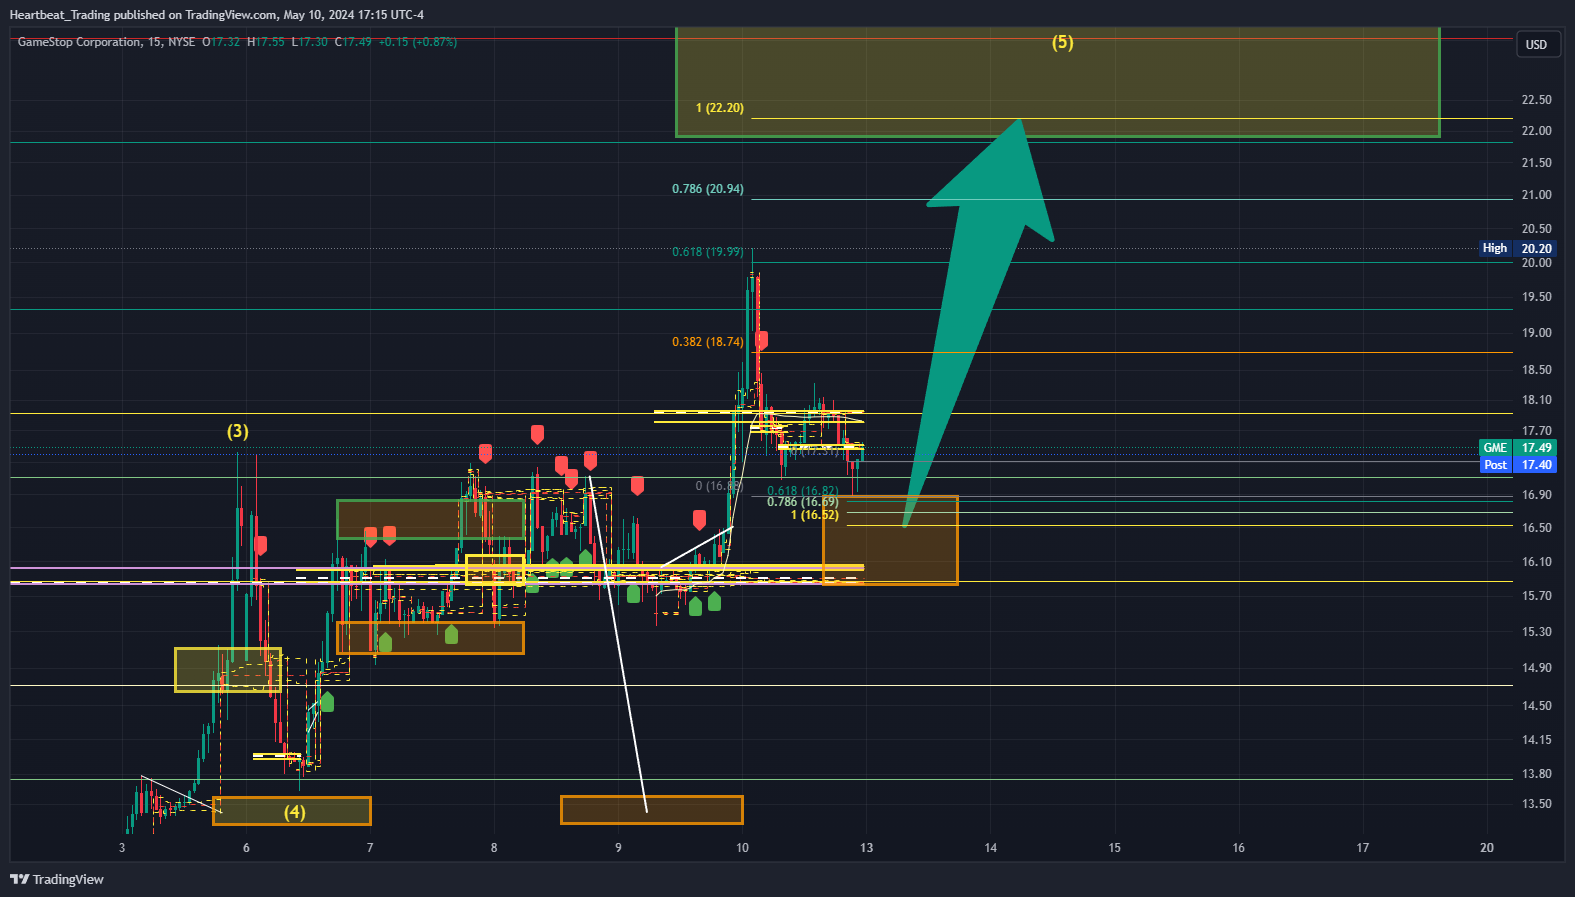Viewport: 1575px width, 897px height.
Task: Select the 0.618 (19.99) Fibonacci label
Action: pyautogui.click(x=708, y=252)
